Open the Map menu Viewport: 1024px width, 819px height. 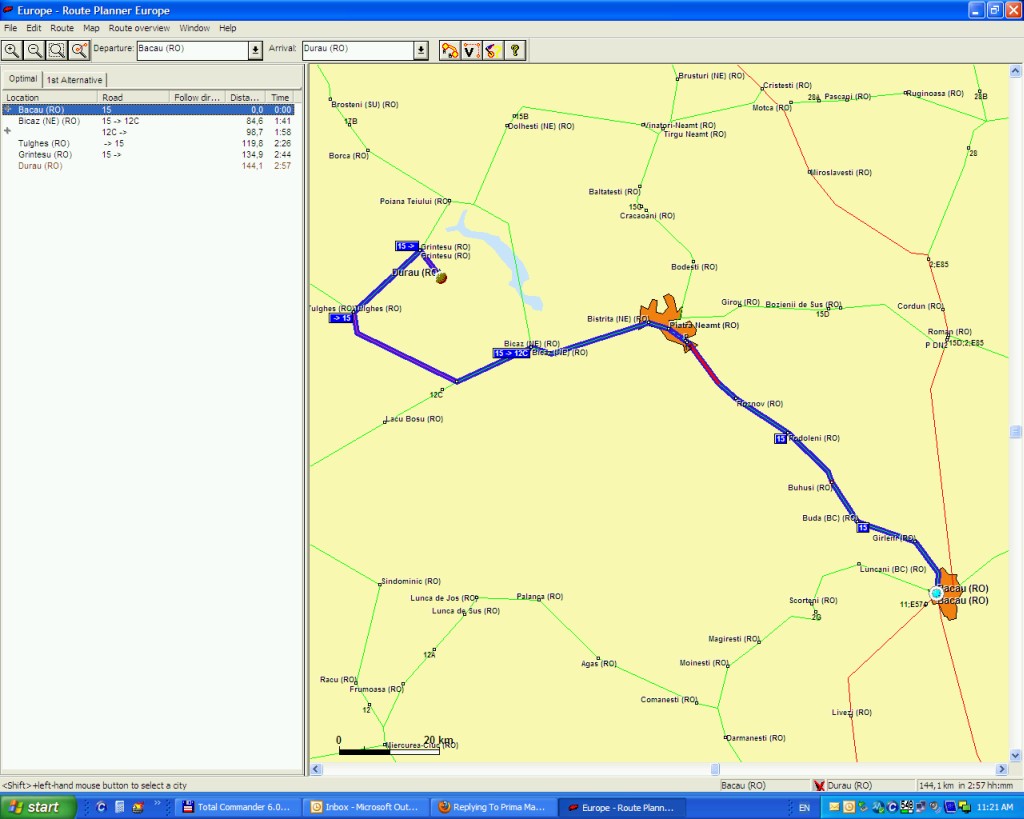pos(91,28)
